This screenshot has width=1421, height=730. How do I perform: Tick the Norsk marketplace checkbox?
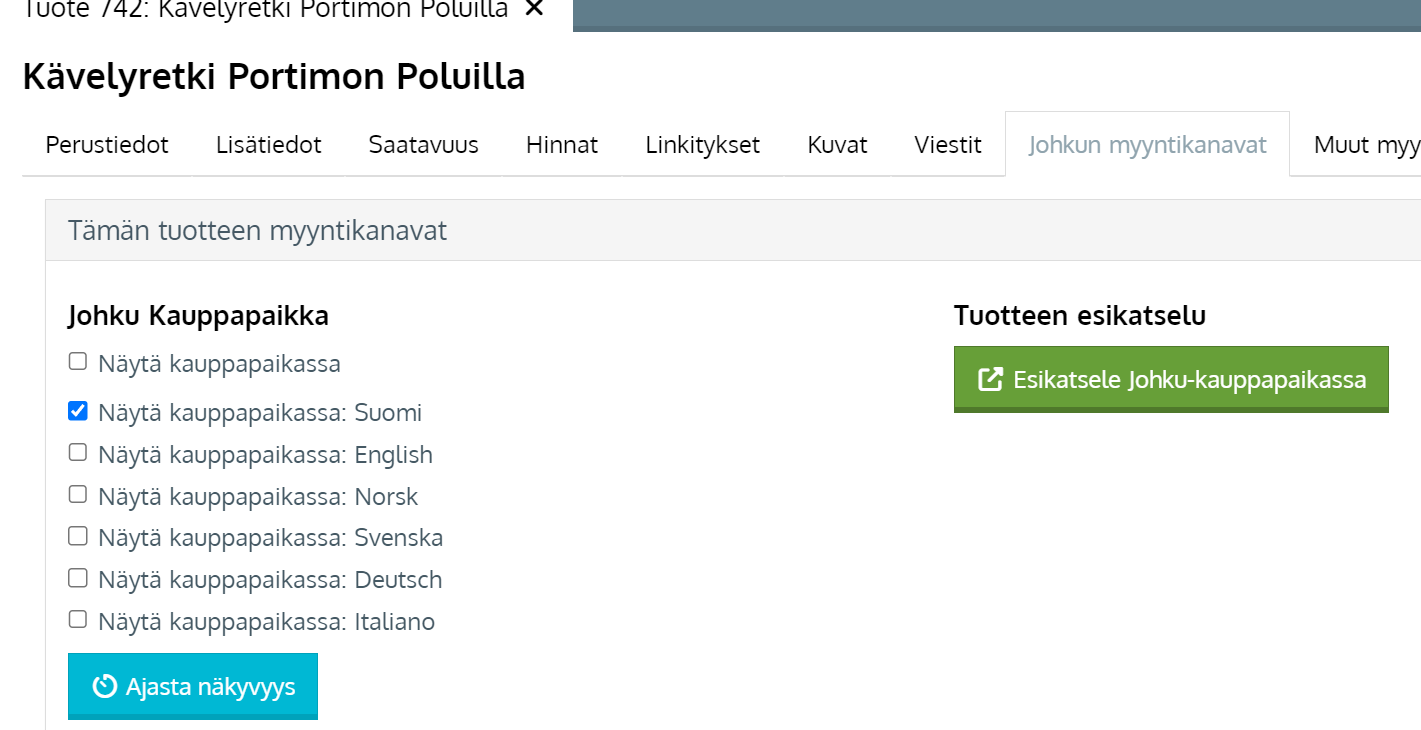(x=78, y=495)
